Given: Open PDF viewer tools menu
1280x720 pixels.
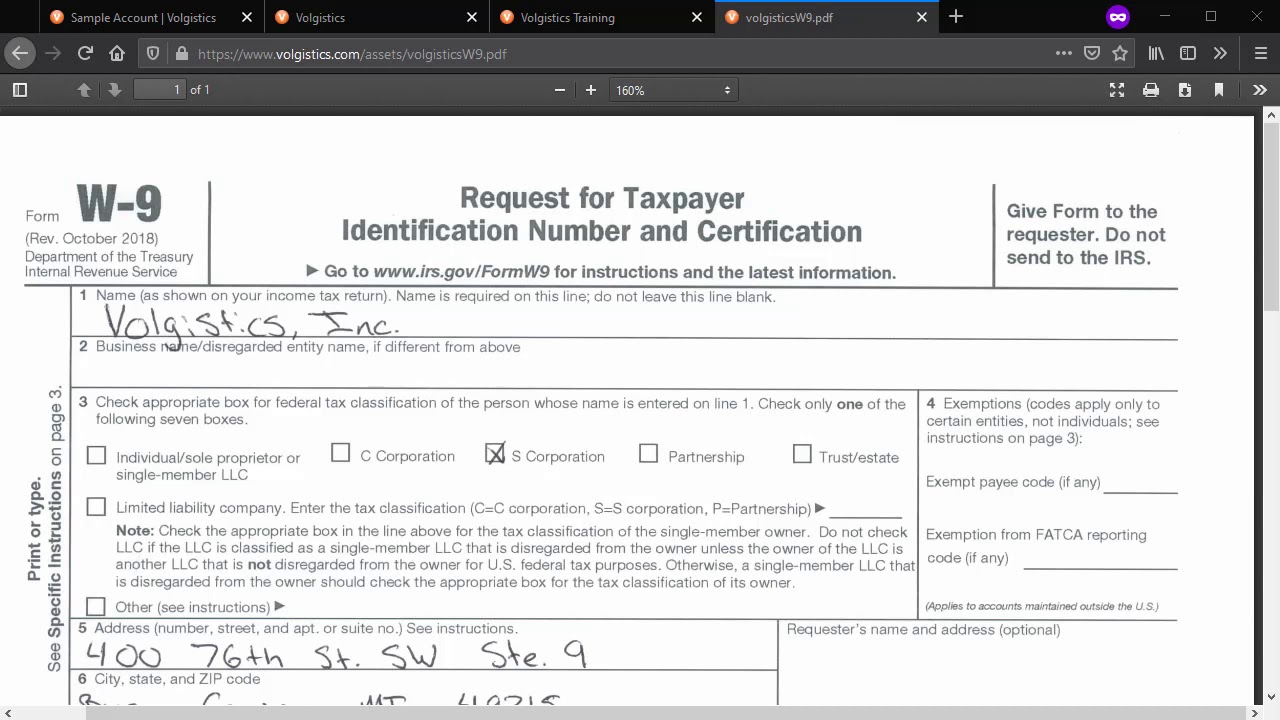Looking at the screenshot, I should point(1260,90).
